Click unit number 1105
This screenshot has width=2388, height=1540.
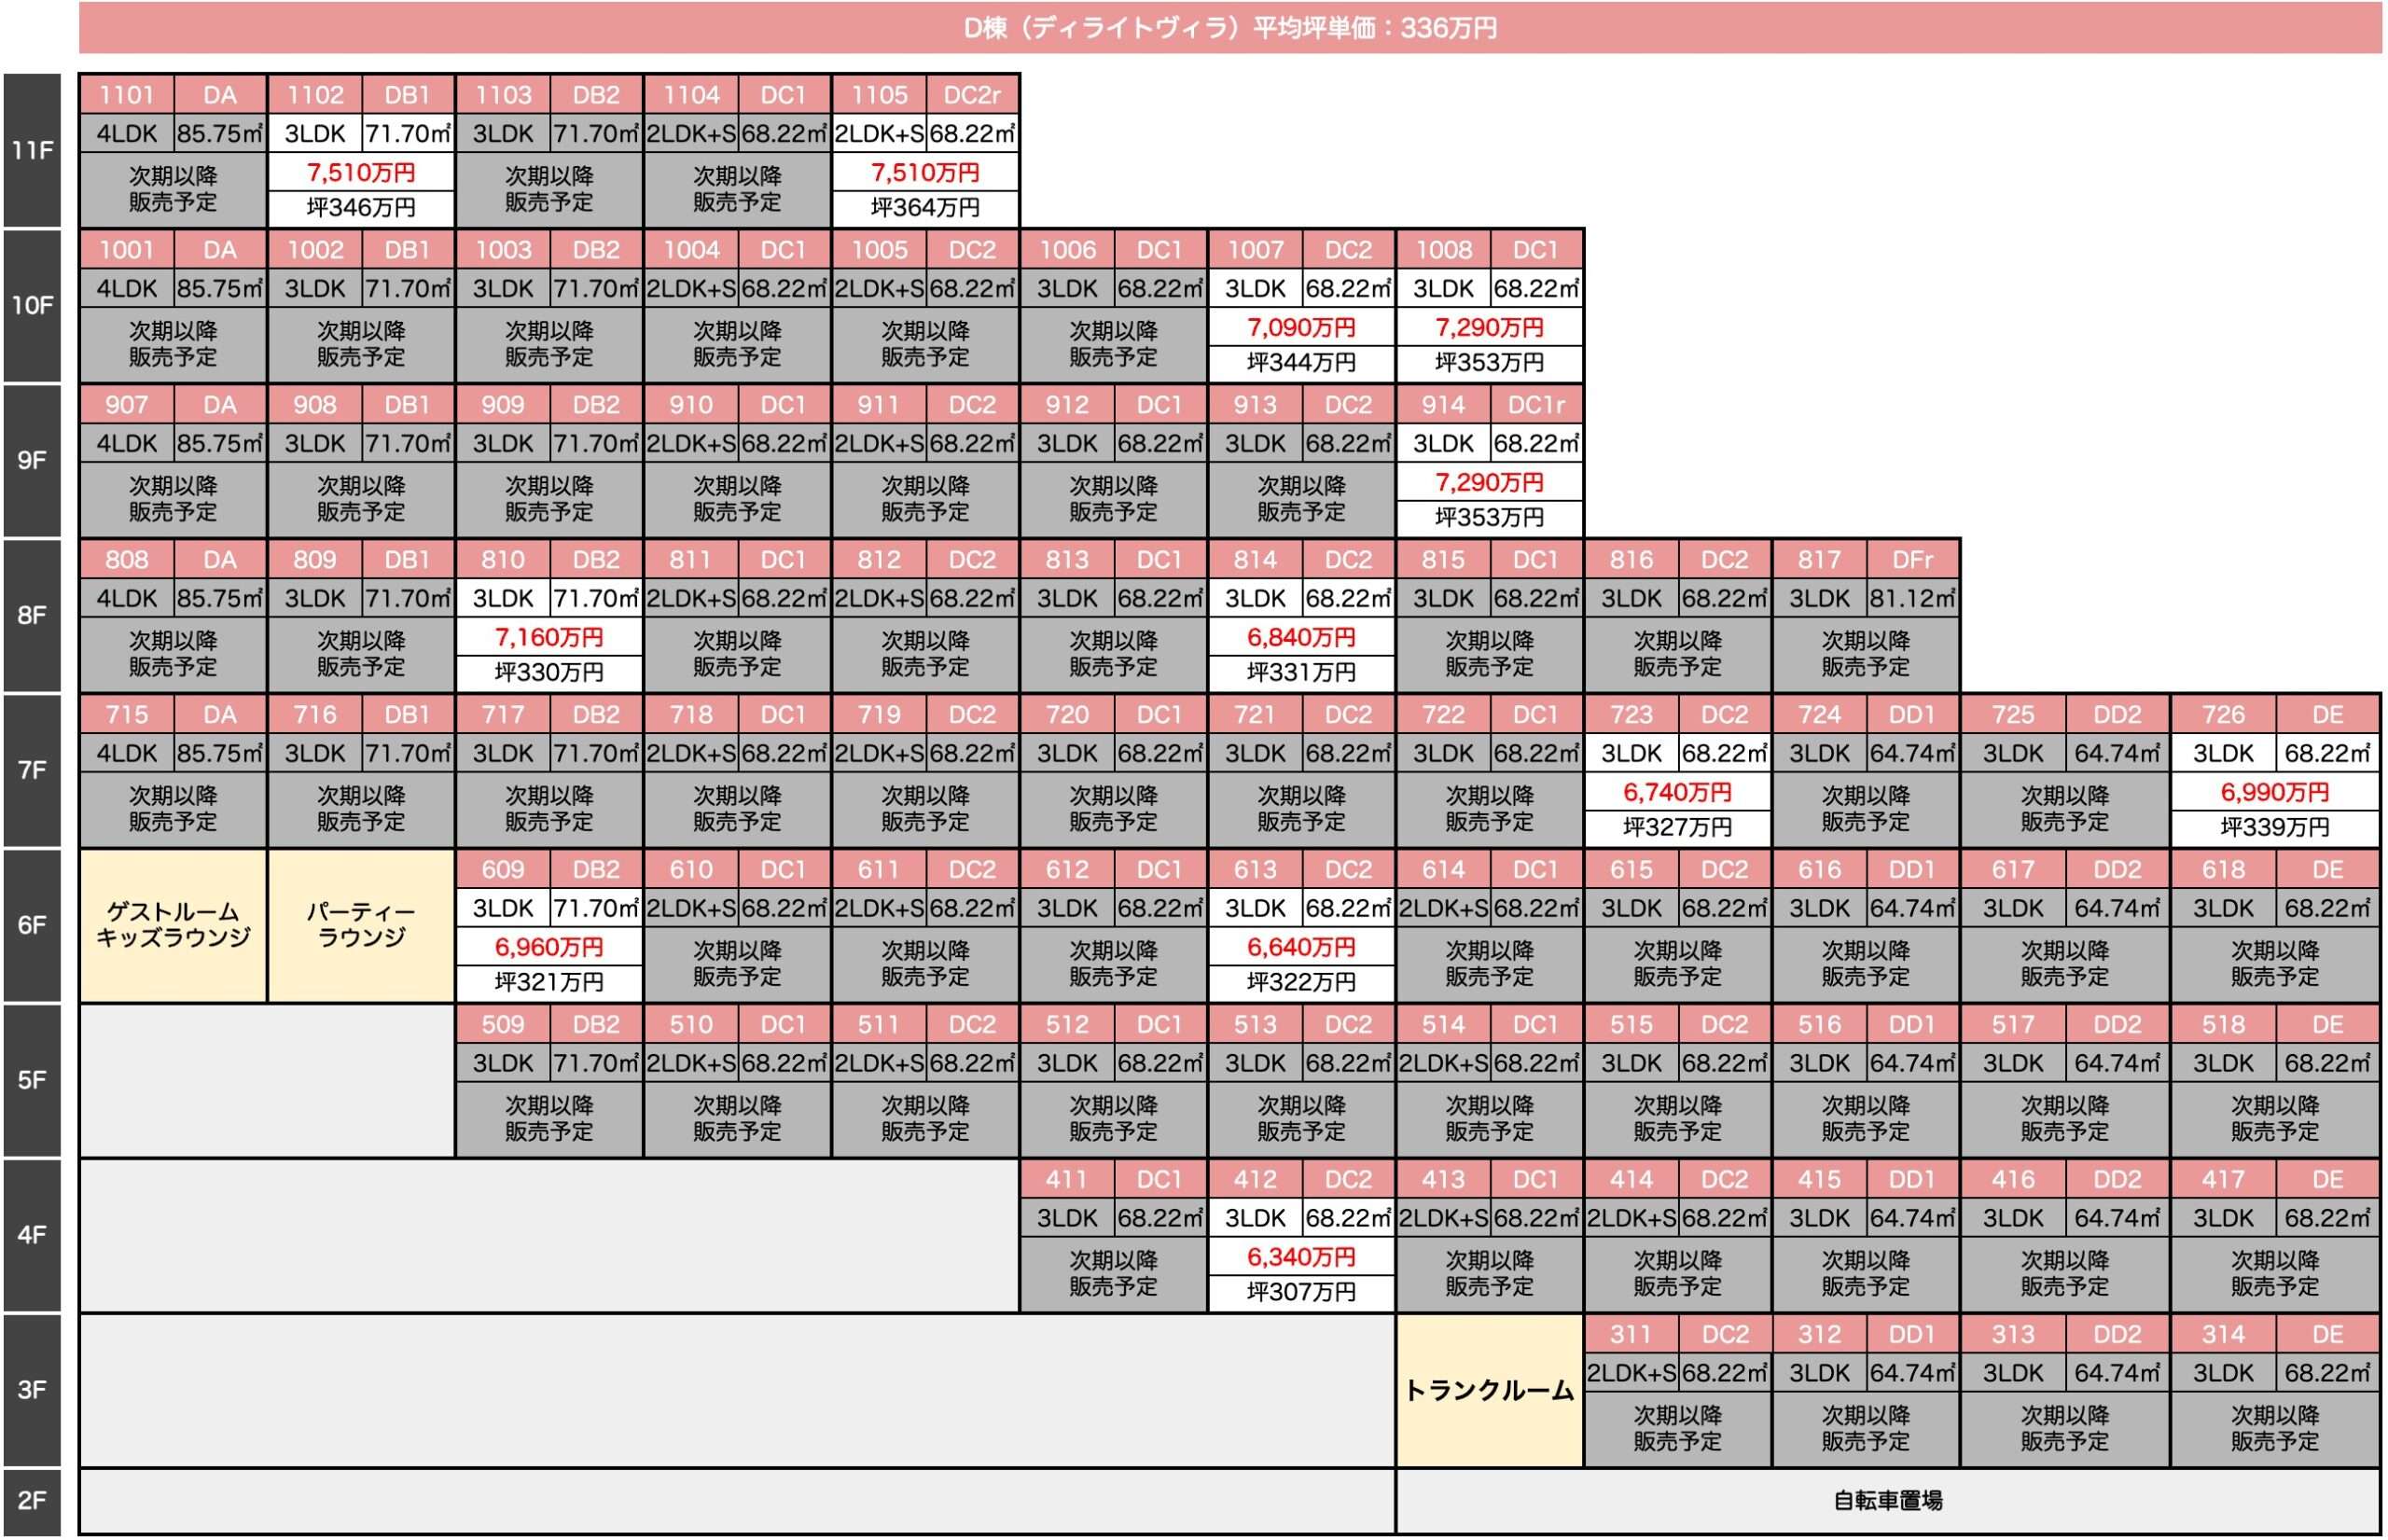(879, 95)
